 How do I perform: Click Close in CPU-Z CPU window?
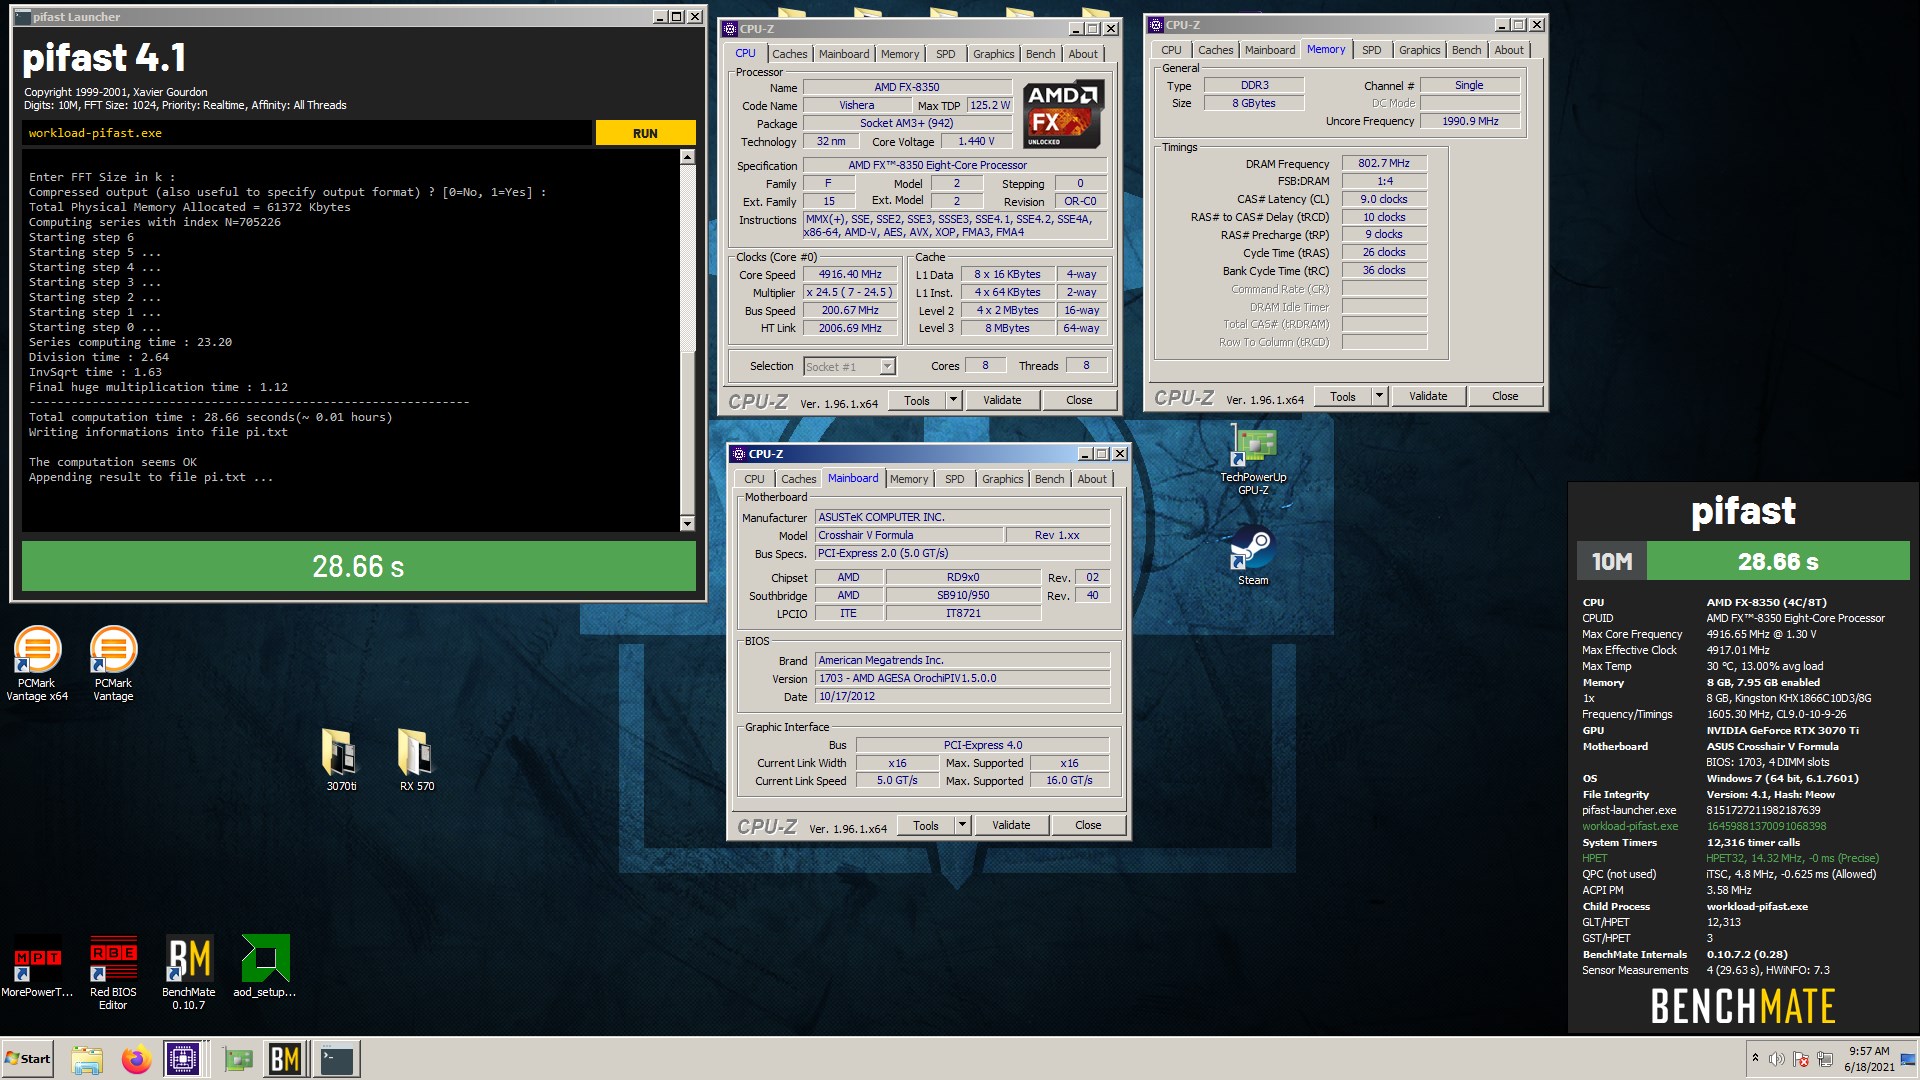coord(1079,400)
